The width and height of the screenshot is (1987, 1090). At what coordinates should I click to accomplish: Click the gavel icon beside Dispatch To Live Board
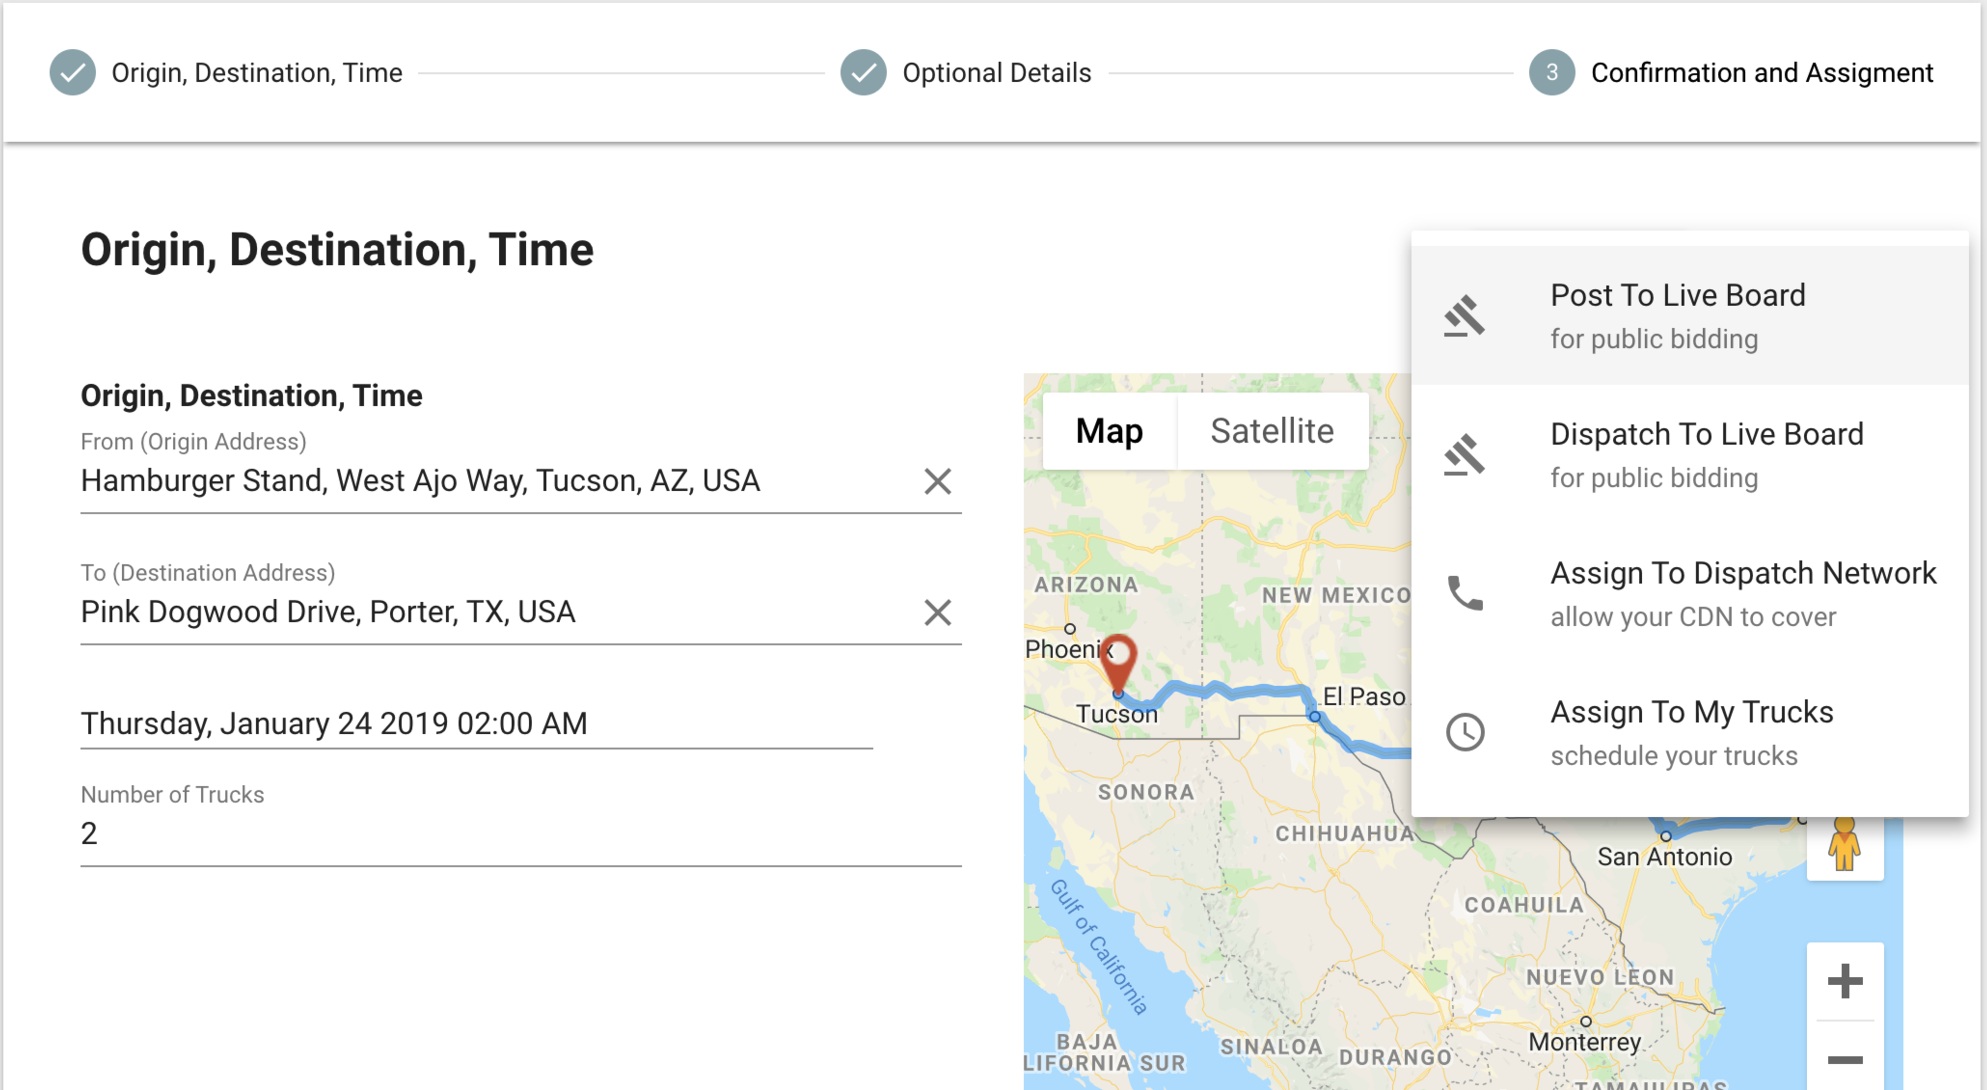click(x=1464, y=455)
